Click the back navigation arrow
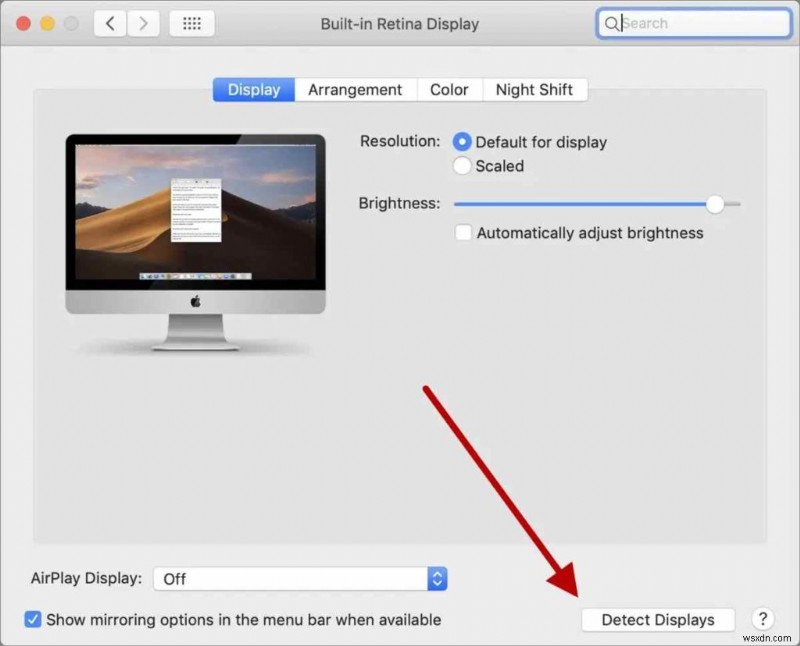This screenshot has height=646, width=800. [109, 22]
